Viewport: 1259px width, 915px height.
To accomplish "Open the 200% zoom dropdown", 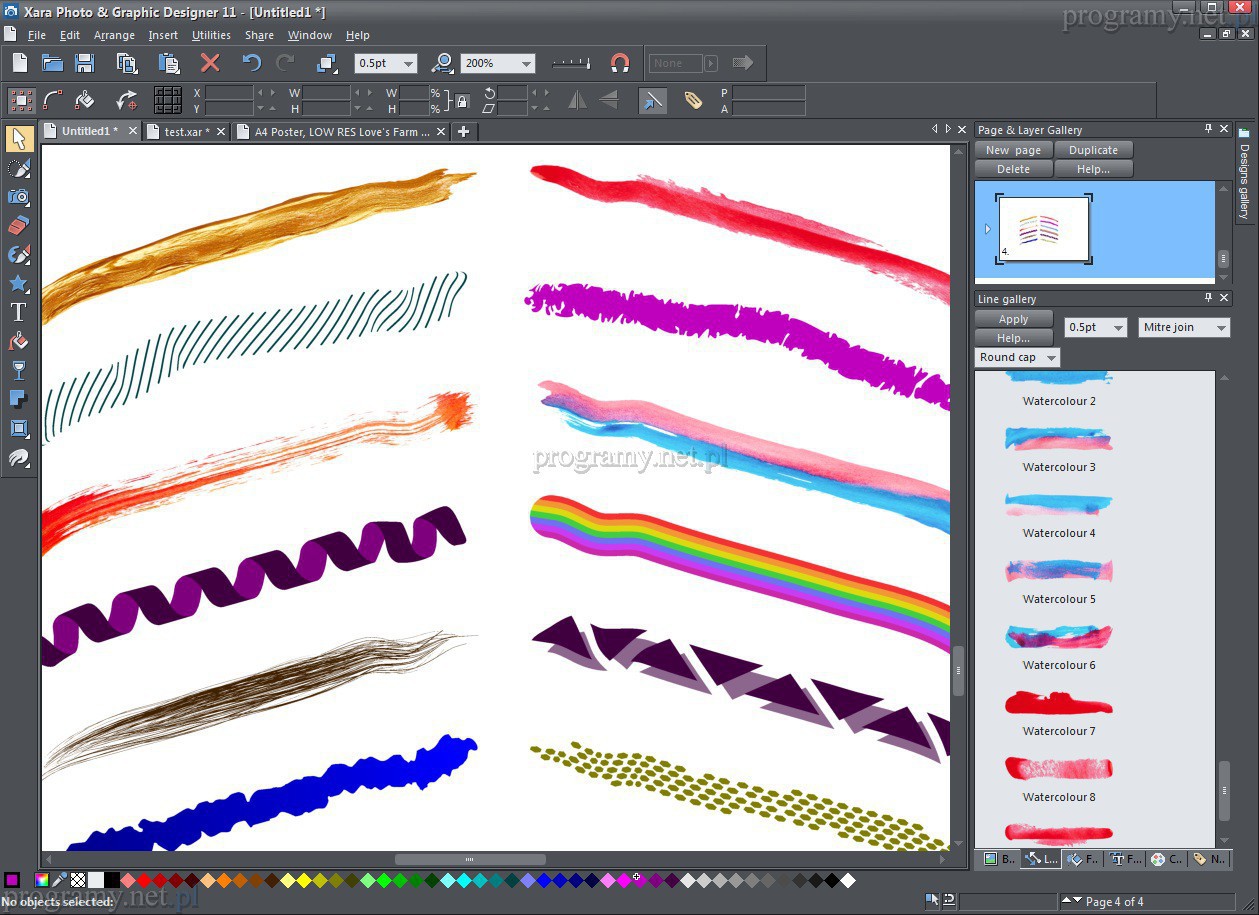I will pyautogui.click(x=526, y=63).
